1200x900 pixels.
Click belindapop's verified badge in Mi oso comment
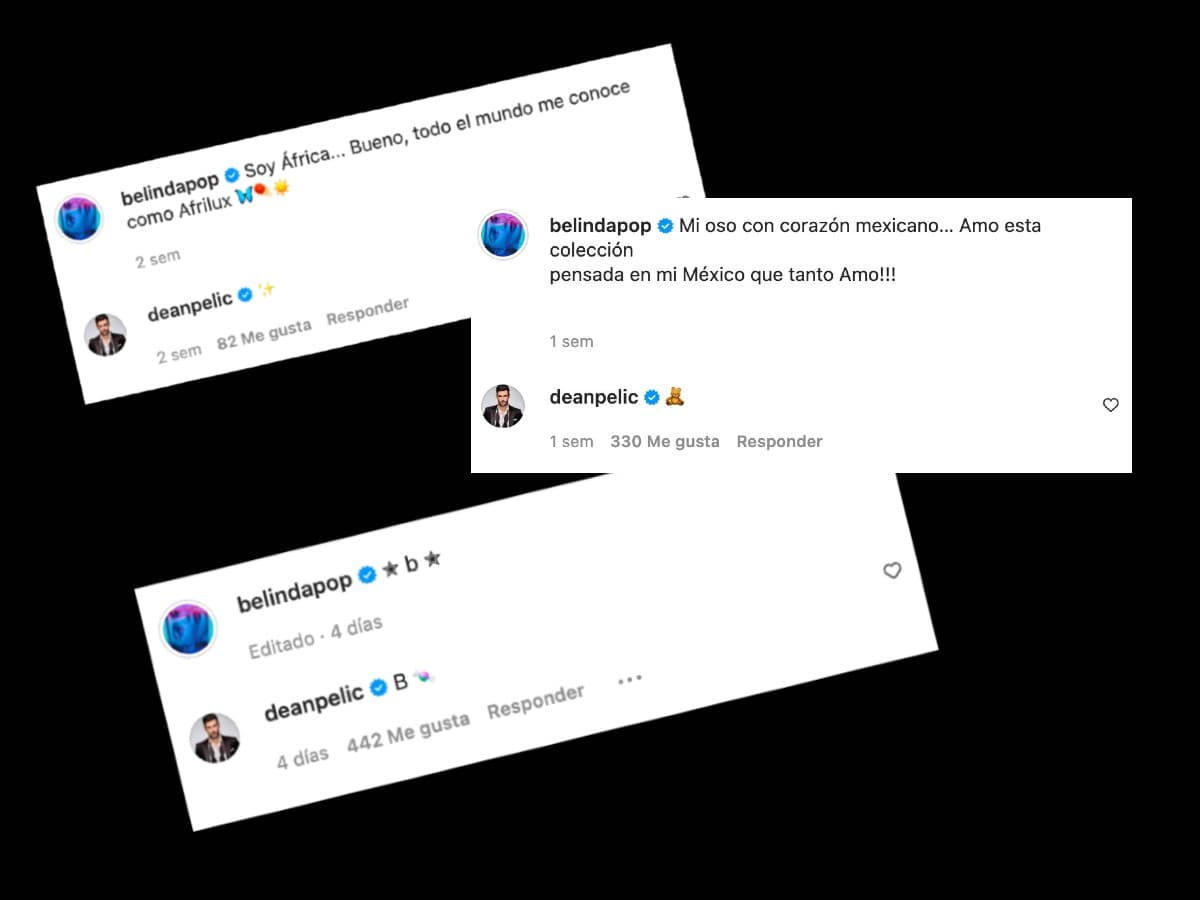(665, 226)
